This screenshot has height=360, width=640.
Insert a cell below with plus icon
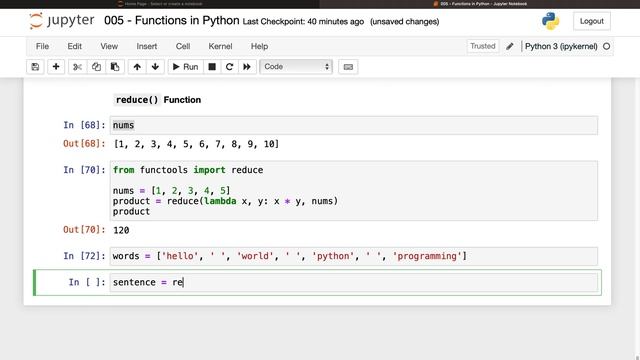pyautogui.click(x=56, y=67)
